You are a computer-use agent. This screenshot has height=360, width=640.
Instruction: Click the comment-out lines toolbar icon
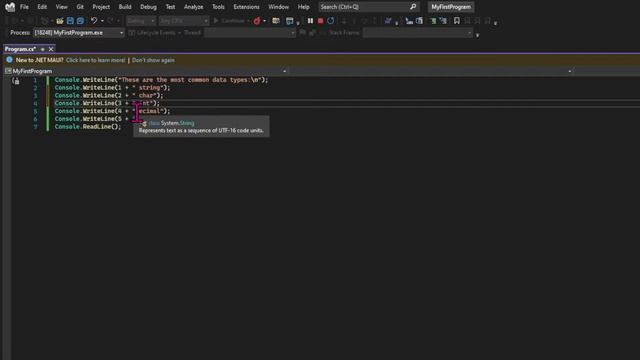click(x=433, y=21)
